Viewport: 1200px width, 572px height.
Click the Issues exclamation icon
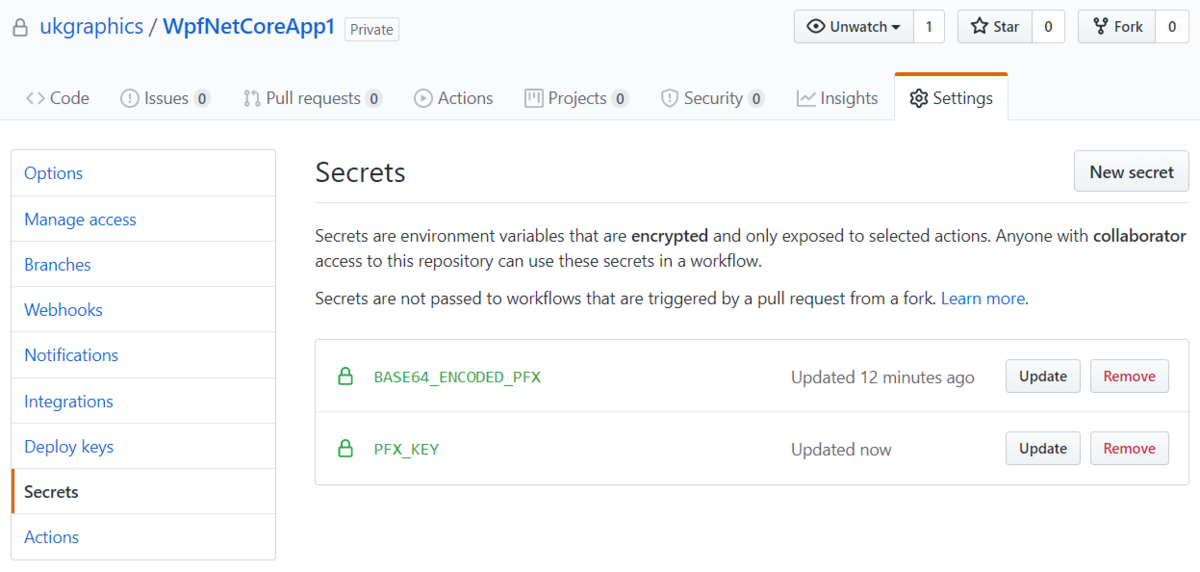coord(130,98)
